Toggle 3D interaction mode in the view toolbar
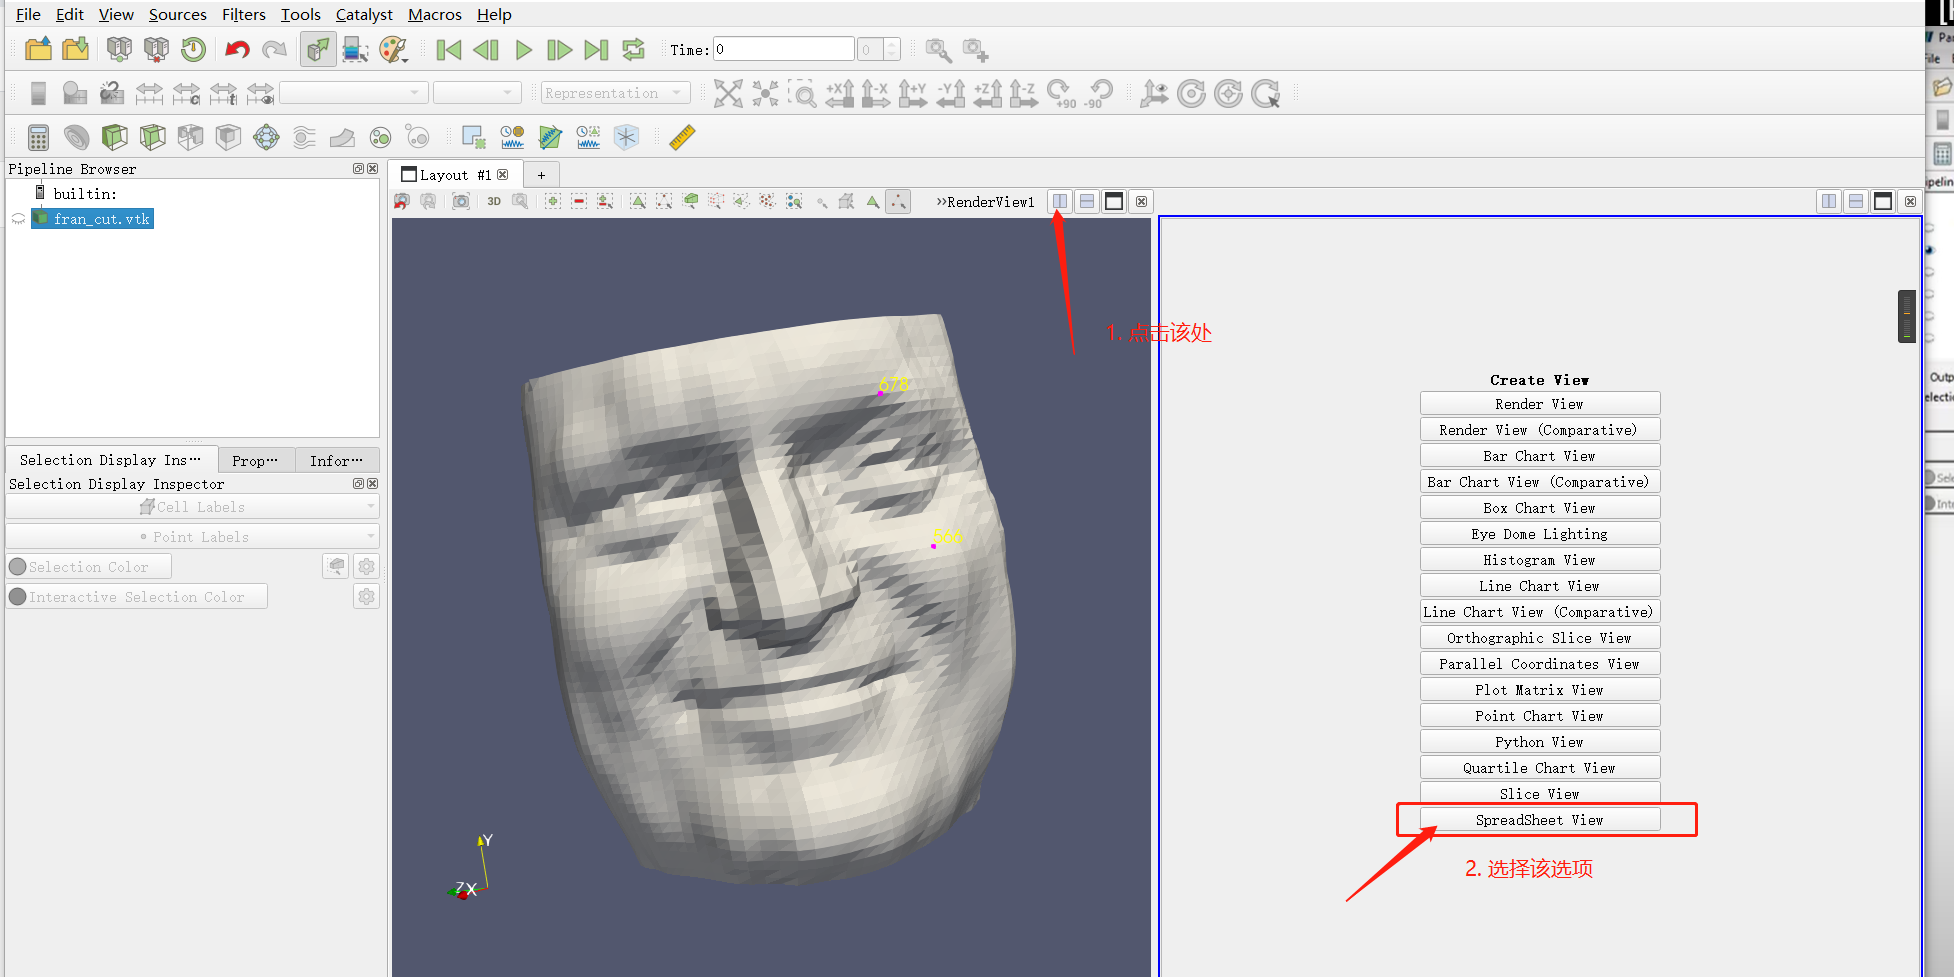Screen dimensions: 1954x977 point(493,201)
